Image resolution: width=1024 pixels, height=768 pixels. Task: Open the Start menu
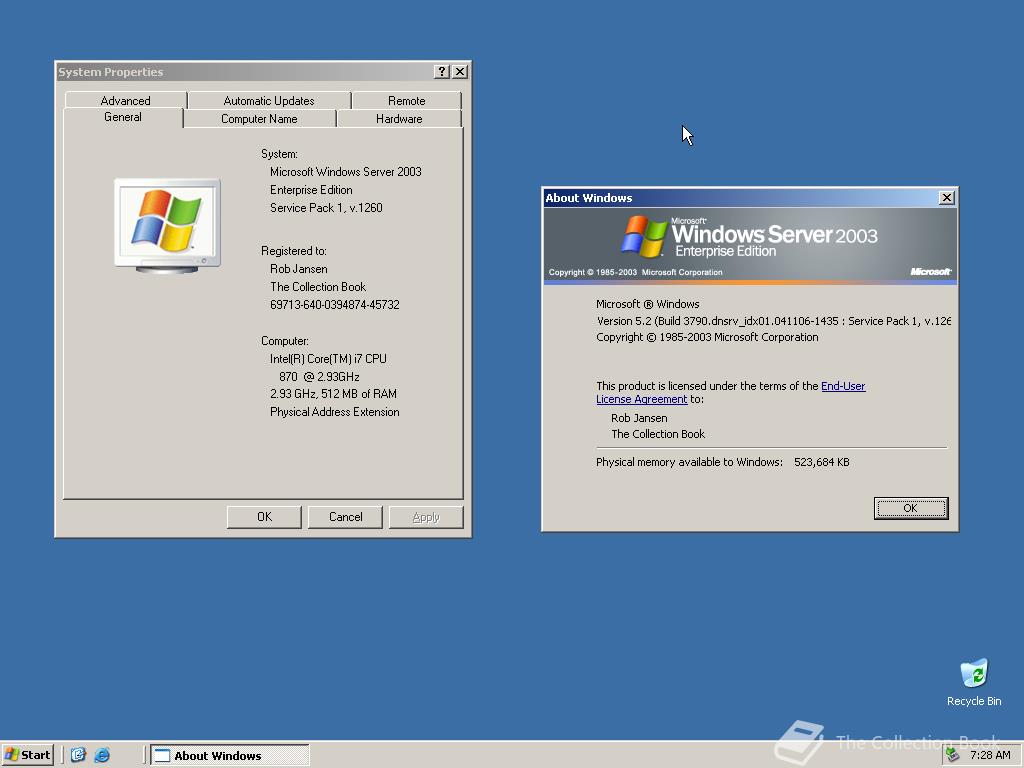point(27,755)
